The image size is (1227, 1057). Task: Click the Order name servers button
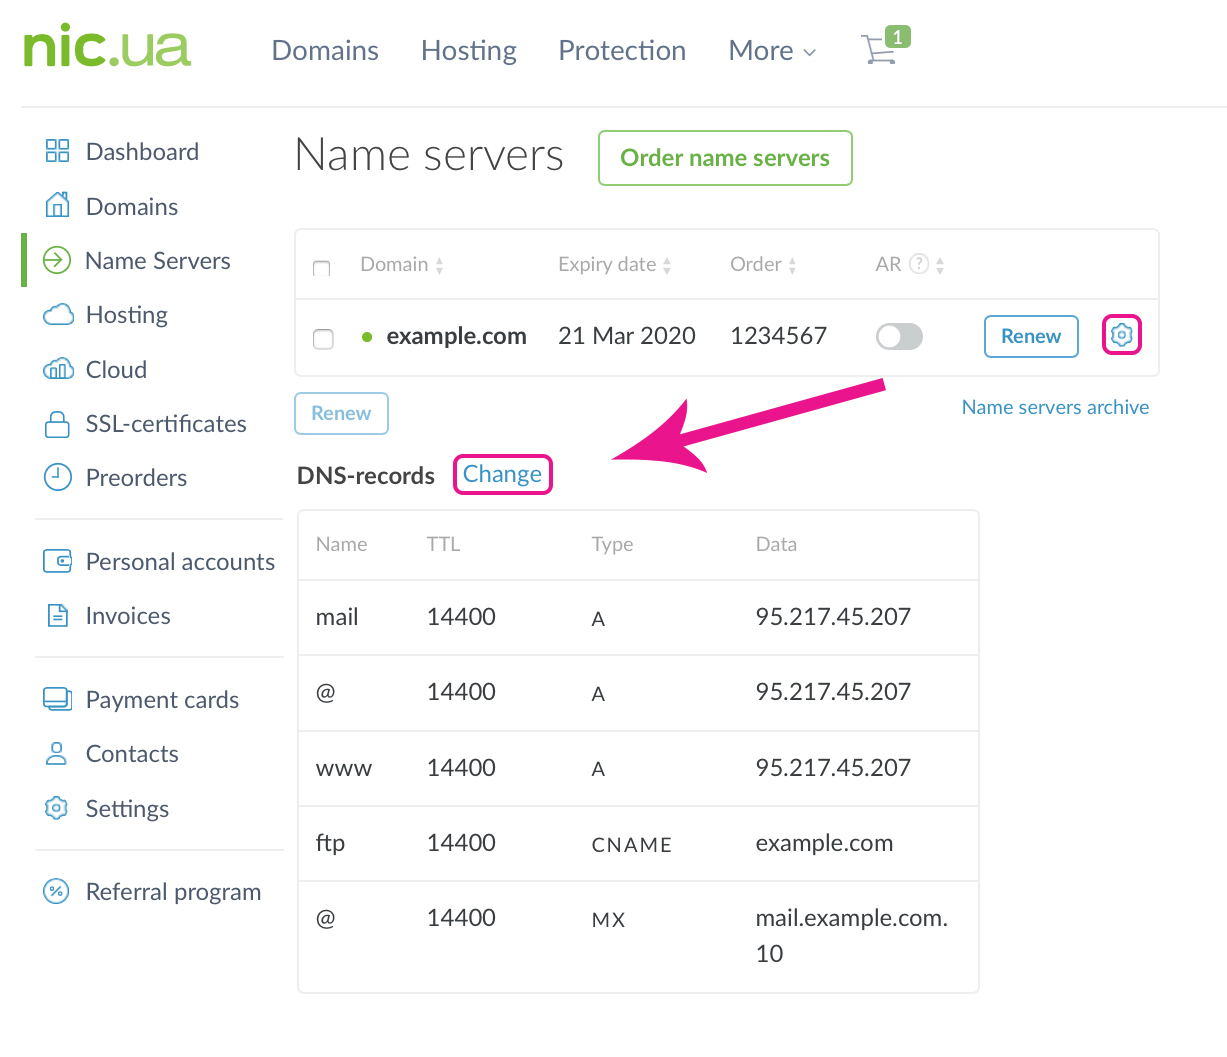click(724, 158)
